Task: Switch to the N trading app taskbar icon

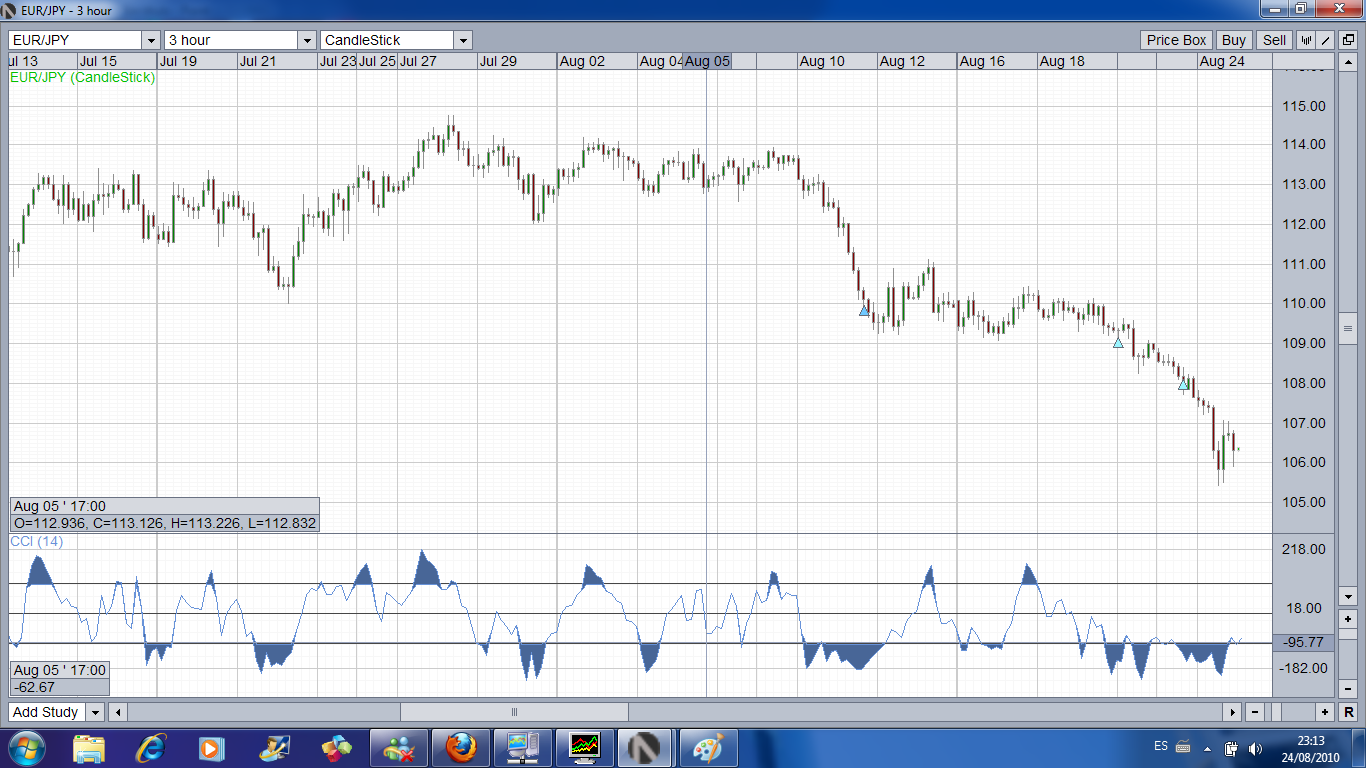Action: tap(646, 747)
